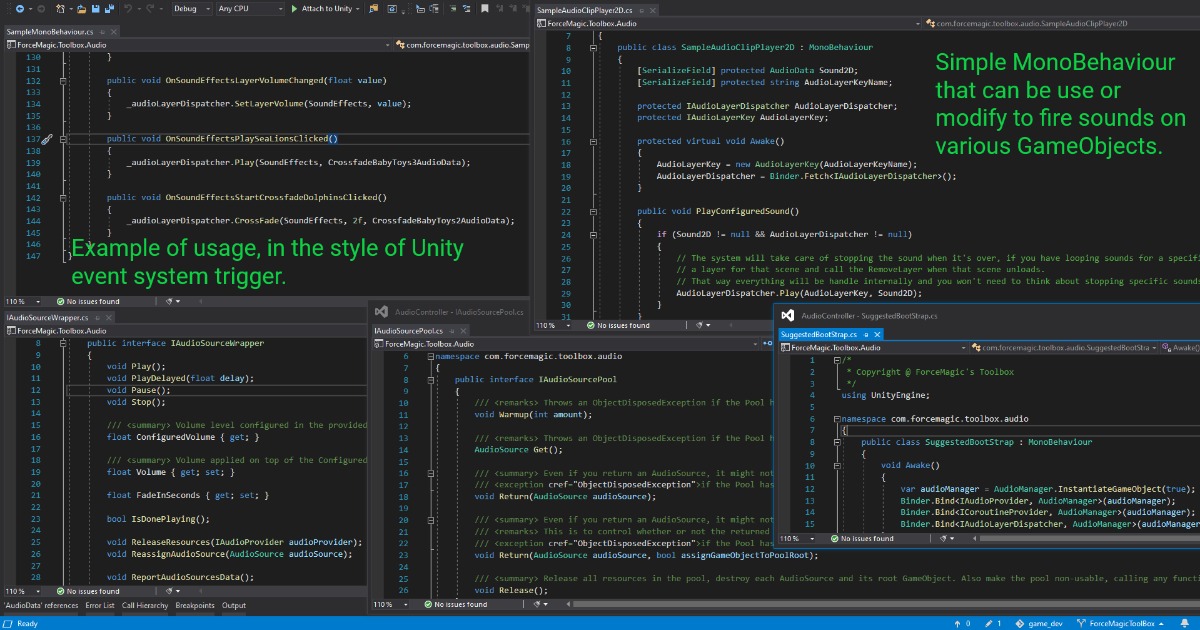This screenshot has width=1200, height=630.
Task: Open the notifications bell in the status bar
Action: click(1187, 623)
